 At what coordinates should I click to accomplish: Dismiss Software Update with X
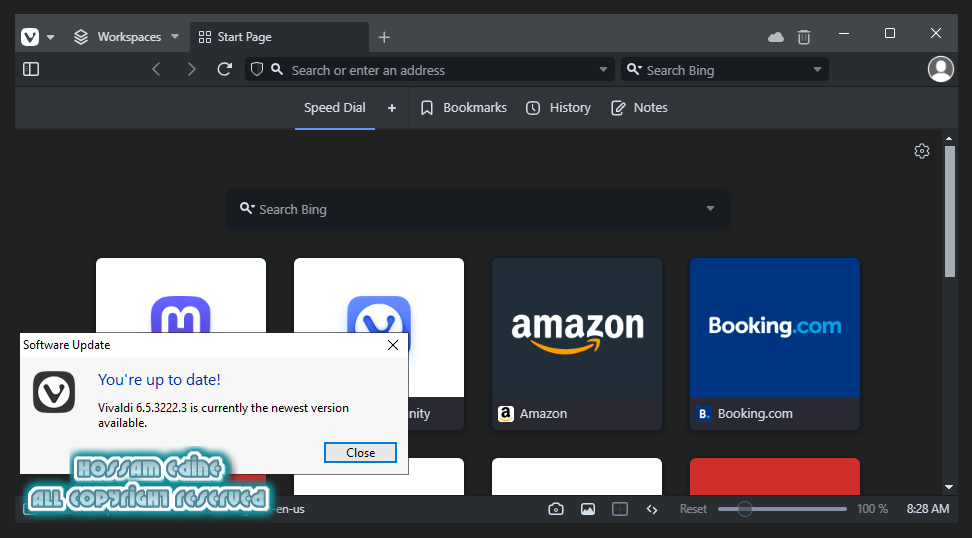coord(393,345)
